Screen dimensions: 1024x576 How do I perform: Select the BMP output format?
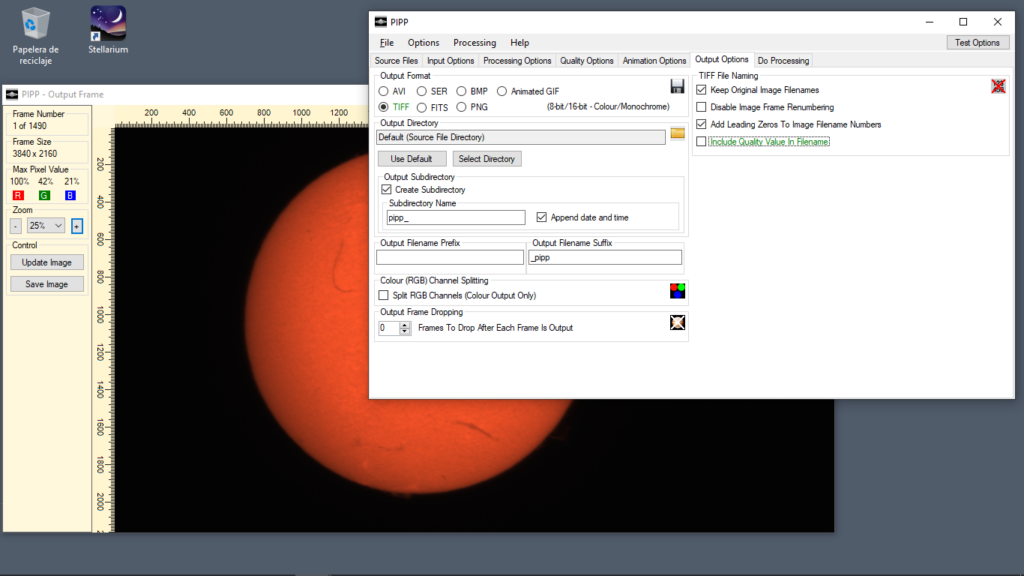[461, 91]
